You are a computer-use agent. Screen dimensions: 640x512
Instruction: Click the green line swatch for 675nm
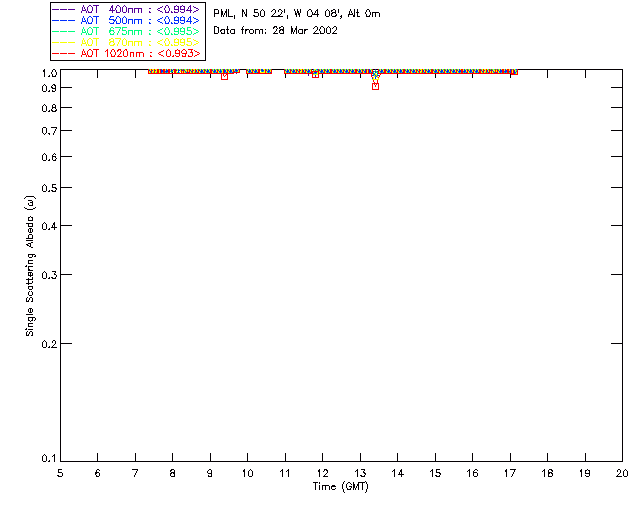pyautogui.click(x=64, y=31)
